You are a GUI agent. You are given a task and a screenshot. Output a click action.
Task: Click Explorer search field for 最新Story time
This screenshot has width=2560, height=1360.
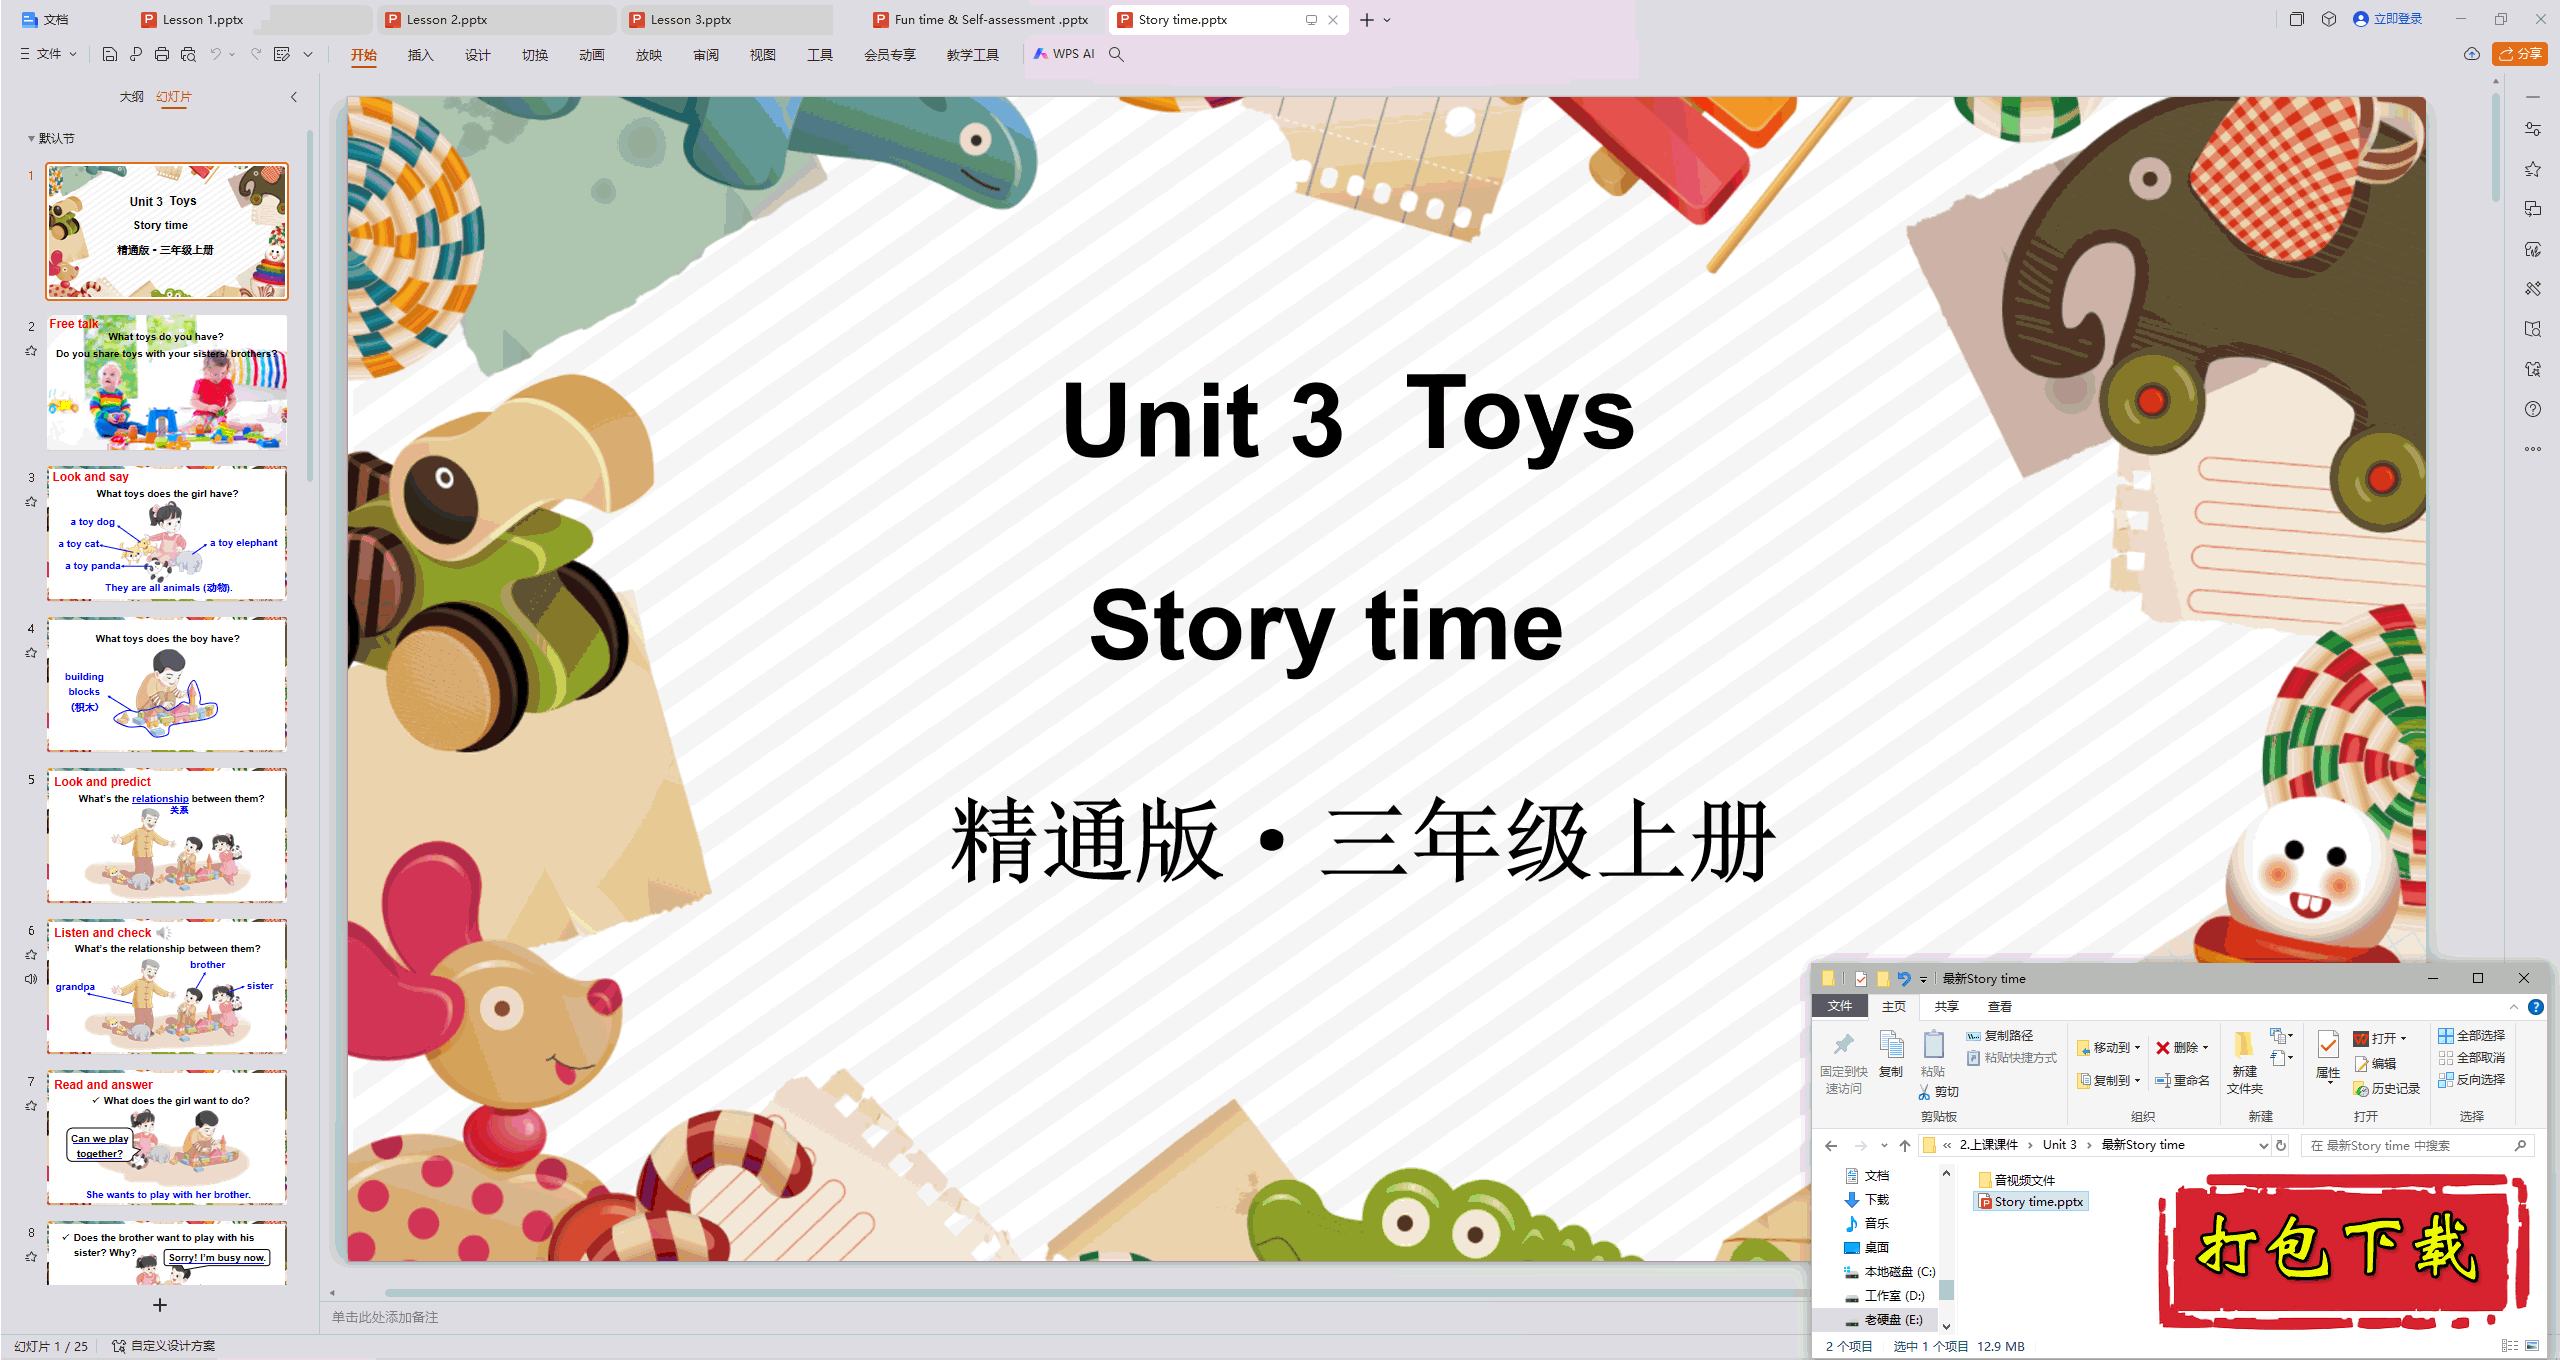coord(2418,1146)
